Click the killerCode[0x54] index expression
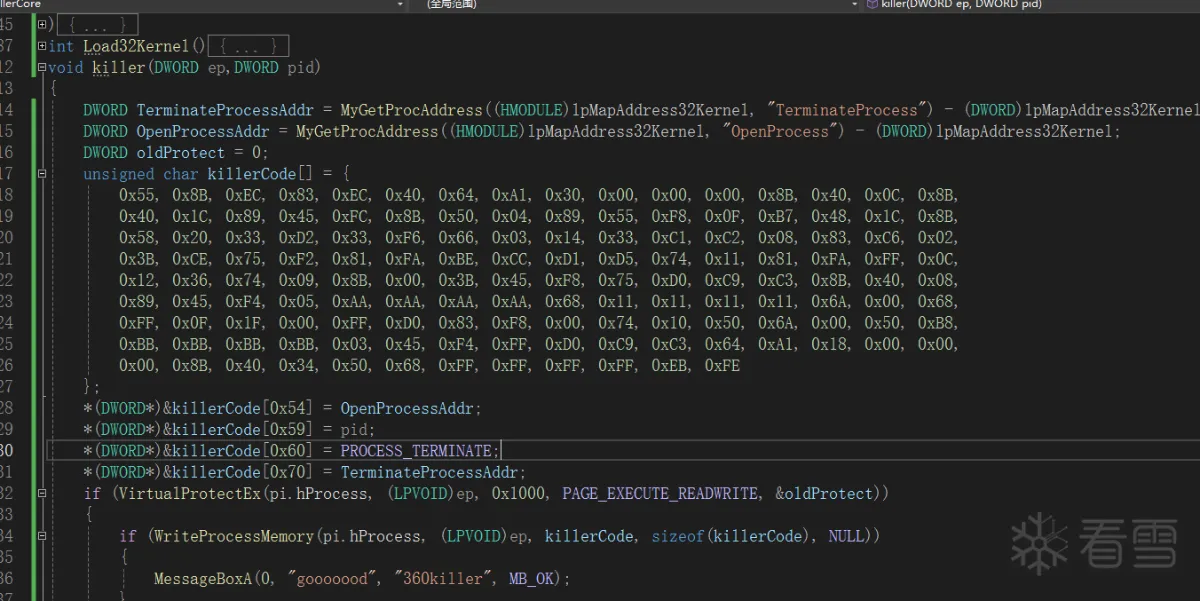The width and height of the screenshot is (1200, 601). tap(242, 408)
